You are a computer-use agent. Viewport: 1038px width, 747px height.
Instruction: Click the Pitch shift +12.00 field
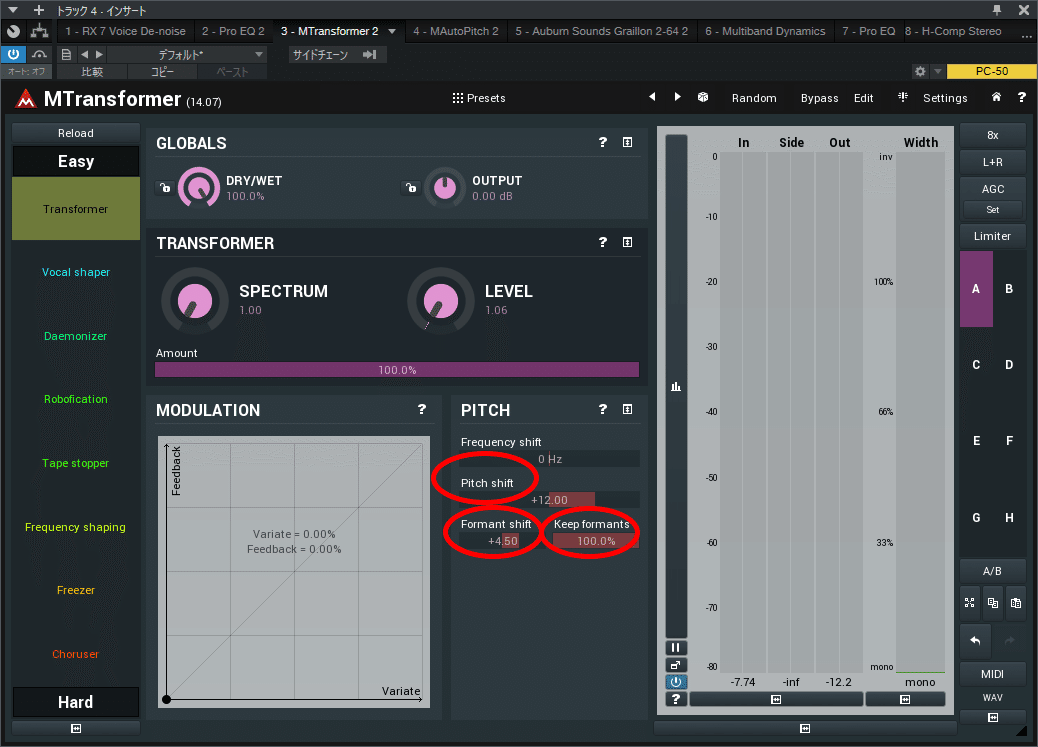(x=549, y=500)
